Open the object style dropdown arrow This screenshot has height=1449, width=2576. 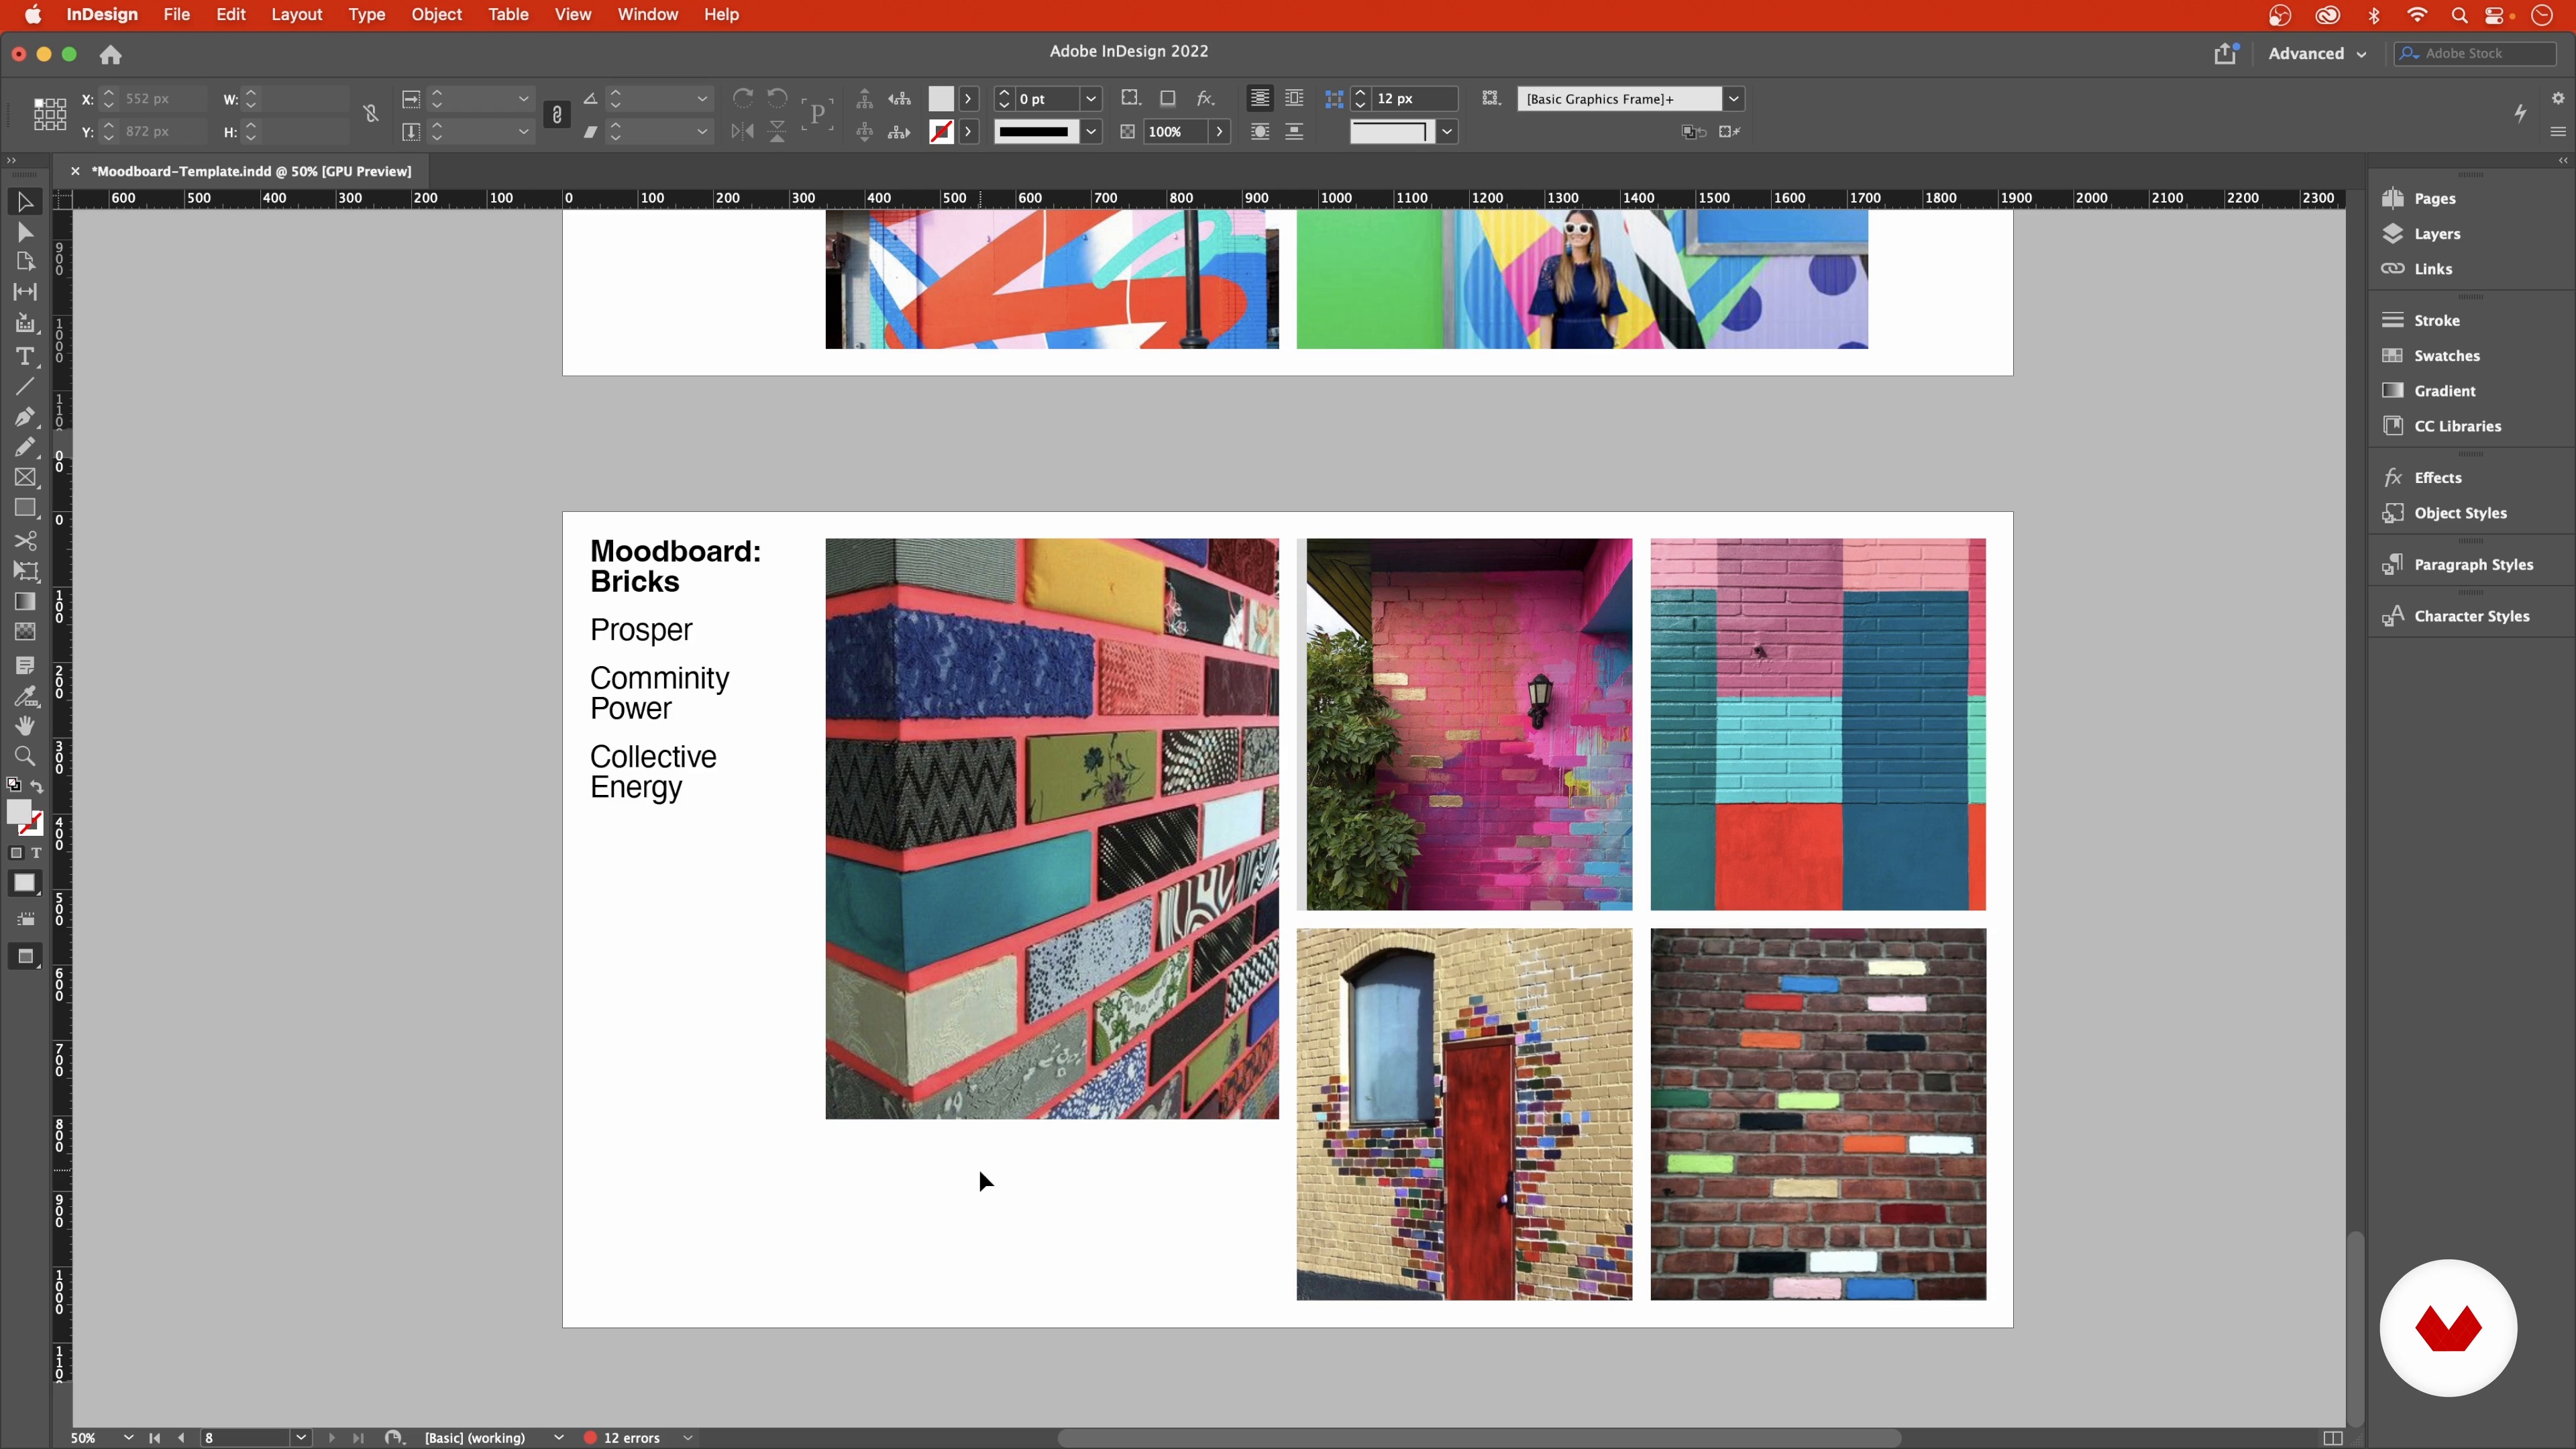(x=1734, y=99)
